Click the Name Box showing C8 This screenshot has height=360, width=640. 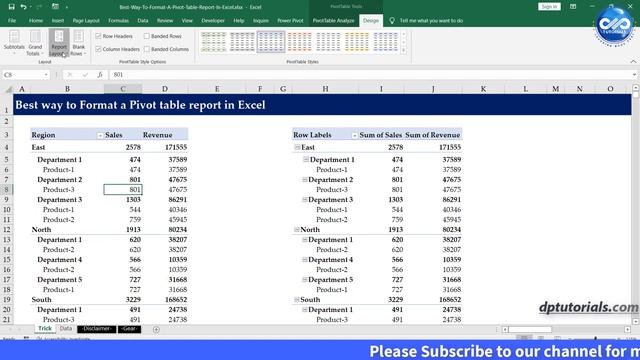23,75
